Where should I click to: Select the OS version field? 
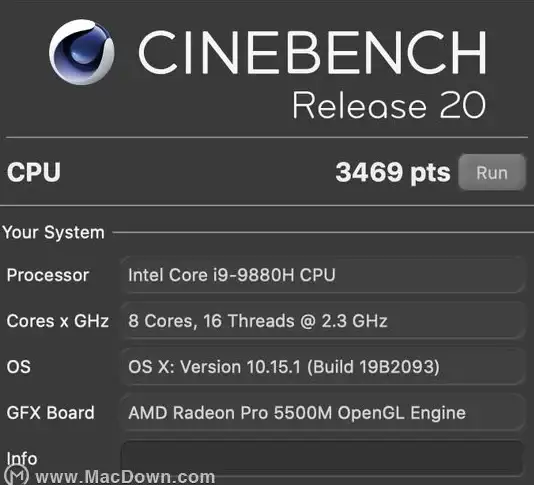(x=323, y=367)
